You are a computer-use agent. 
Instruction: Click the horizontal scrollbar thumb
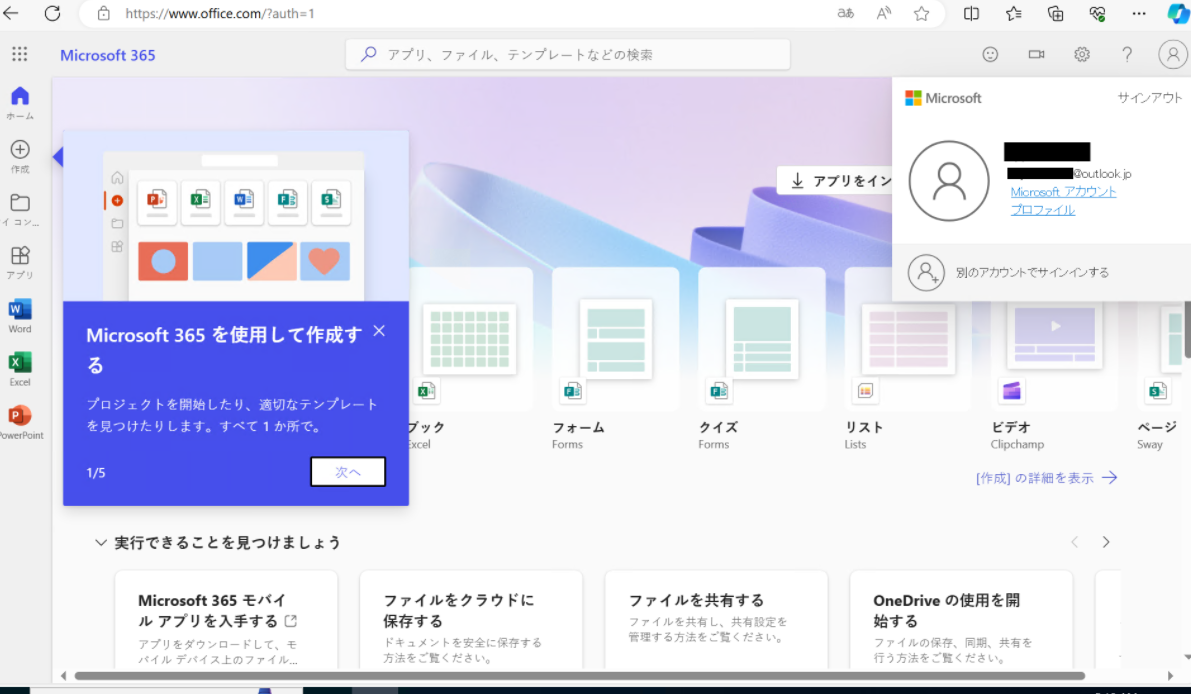[580, 676]
